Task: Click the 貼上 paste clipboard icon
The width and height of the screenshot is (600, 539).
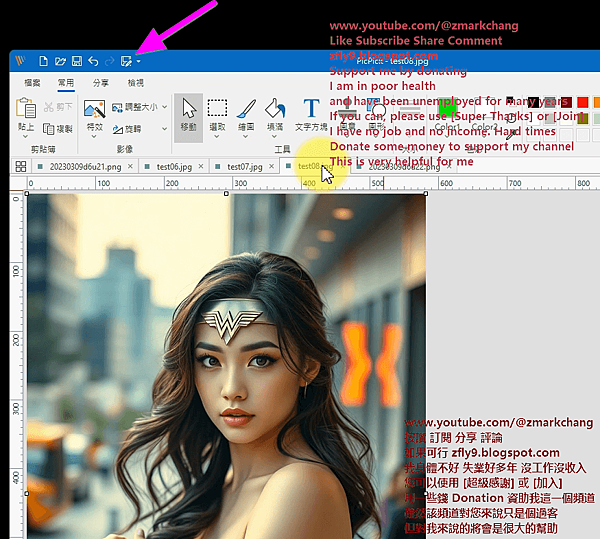Action: pyautogui.click(x=26, y=107)
